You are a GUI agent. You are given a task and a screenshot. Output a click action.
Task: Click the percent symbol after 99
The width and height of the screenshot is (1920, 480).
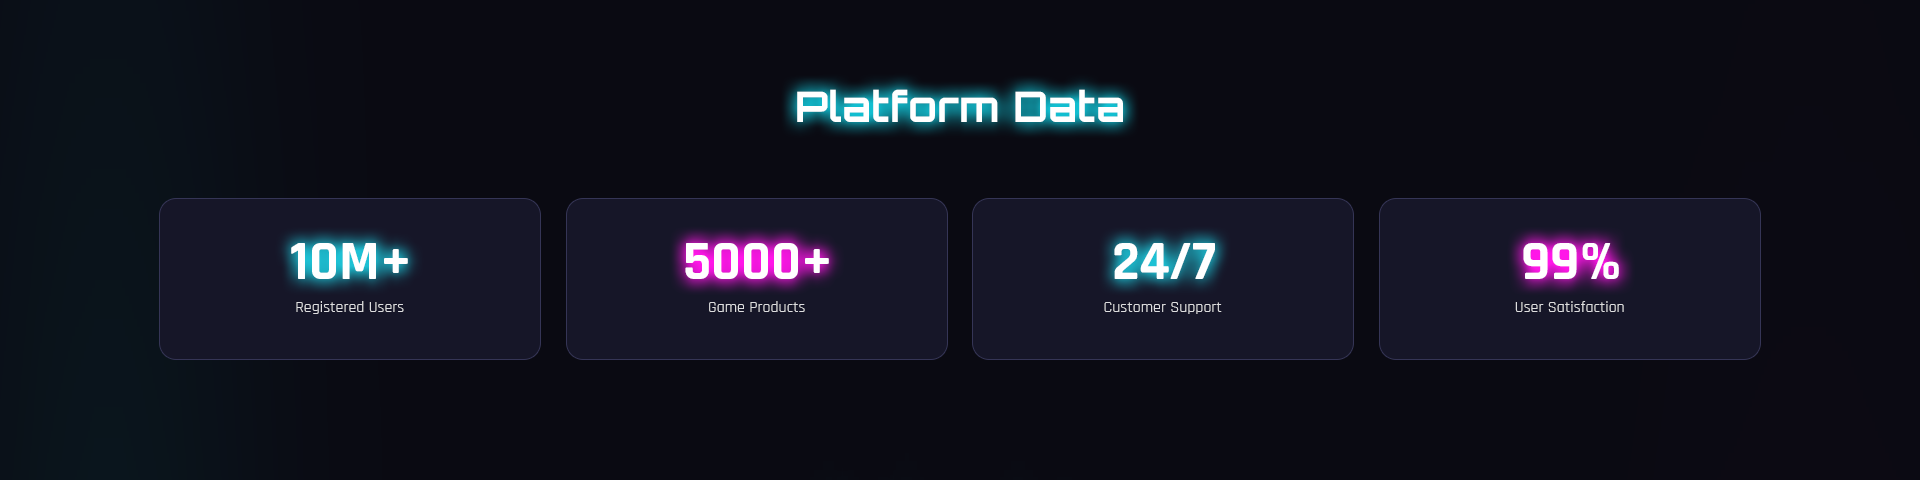point(1601,262)
